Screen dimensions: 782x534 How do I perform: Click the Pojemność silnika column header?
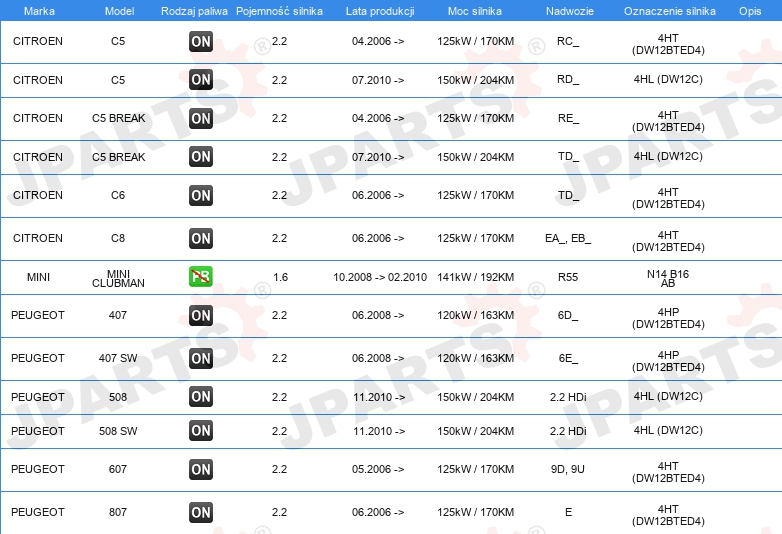(x=279, y=11)
